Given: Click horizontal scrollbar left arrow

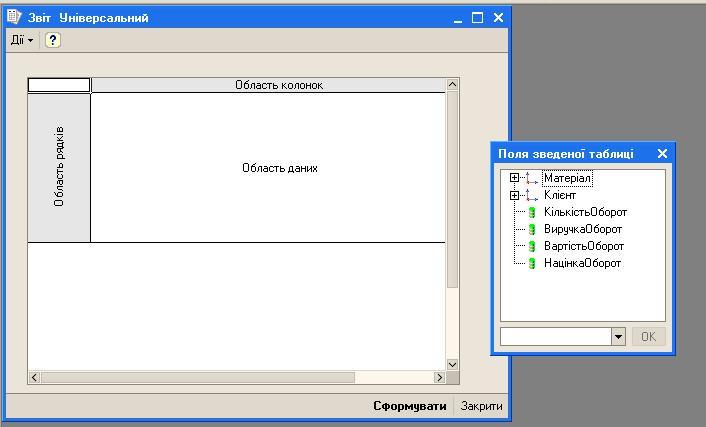Looking at the screenshot, I should [34, 377].
